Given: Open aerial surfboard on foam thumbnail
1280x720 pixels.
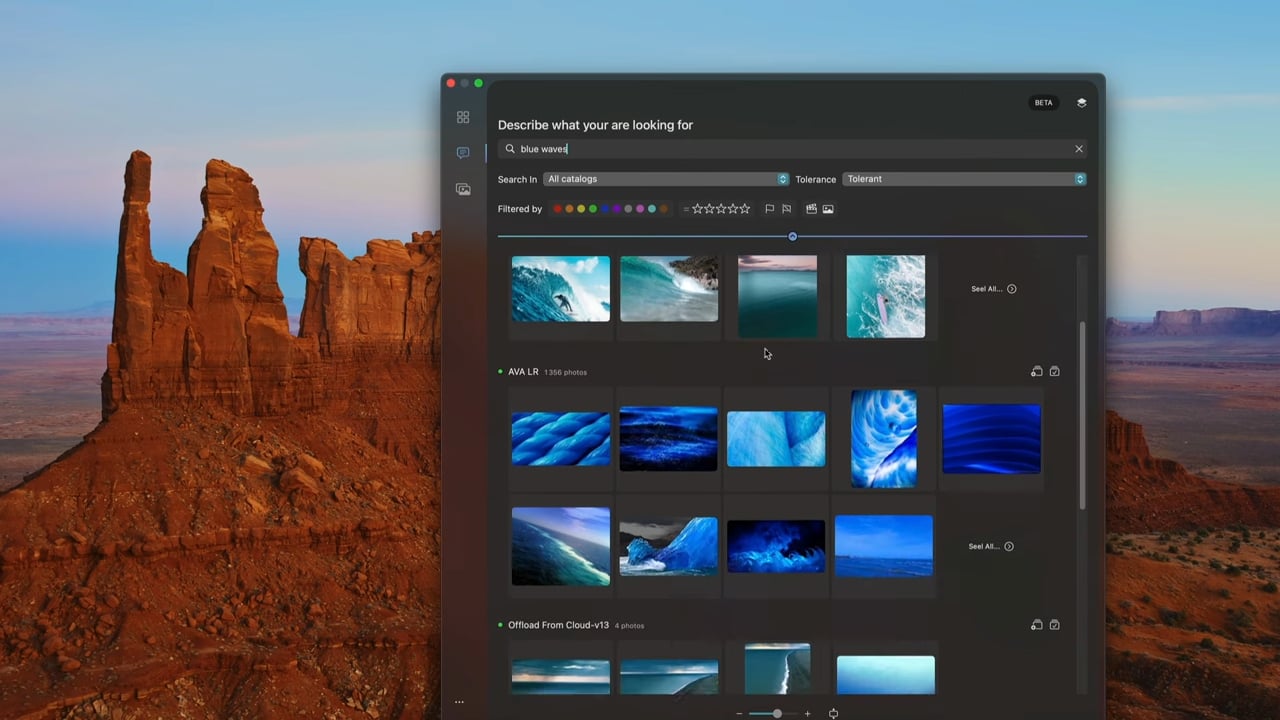Looking at the screenshot, I should pyautogui.click(x=885, y=296).
